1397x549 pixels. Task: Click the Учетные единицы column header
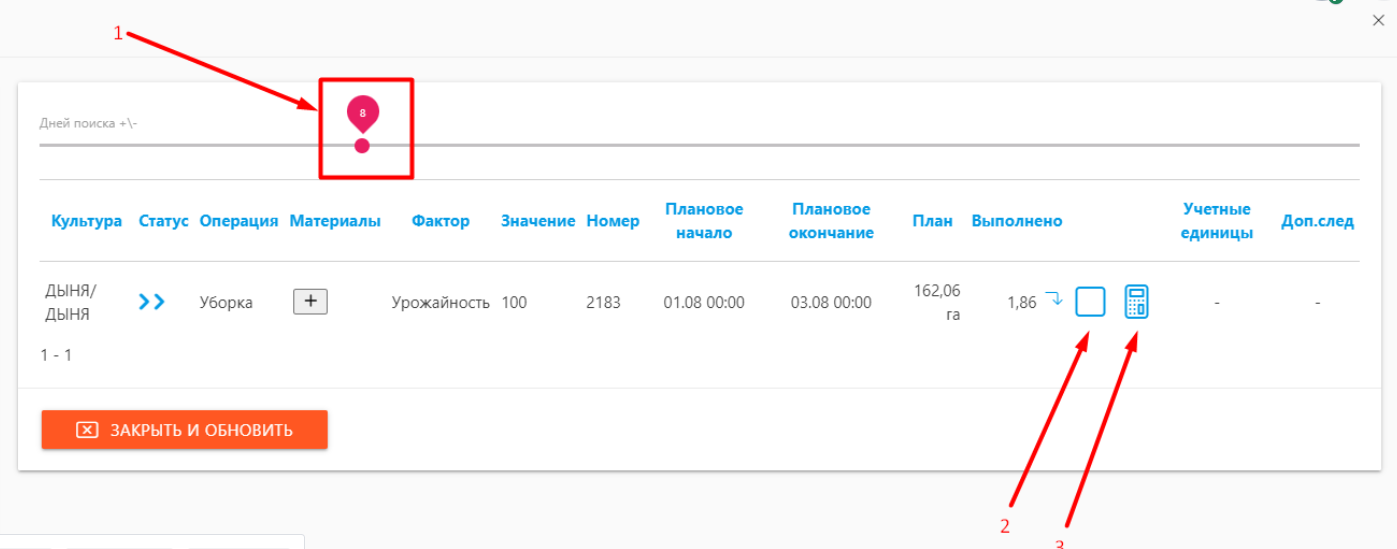point(1217,221)
